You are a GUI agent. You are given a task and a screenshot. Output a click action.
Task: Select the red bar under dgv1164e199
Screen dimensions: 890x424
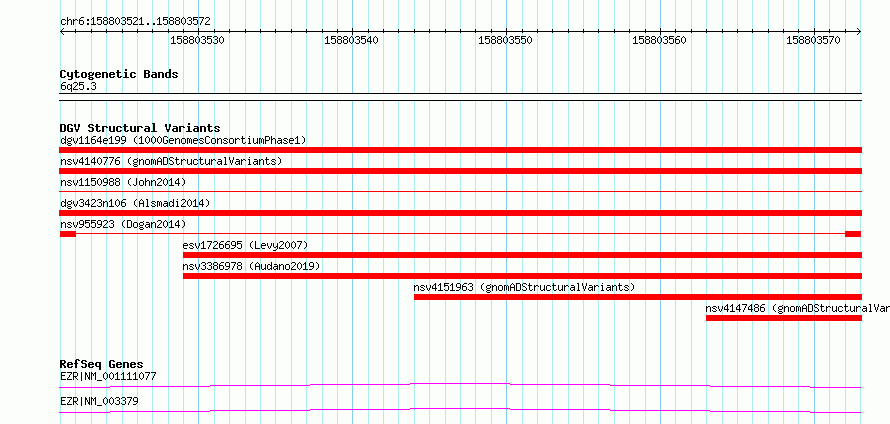click(x=460, y=150)
